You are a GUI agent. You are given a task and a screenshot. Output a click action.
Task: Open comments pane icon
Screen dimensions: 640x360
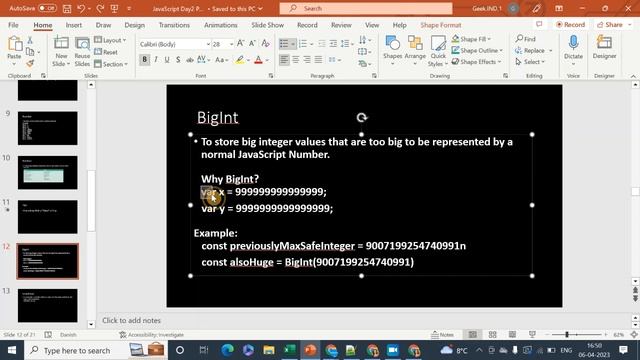[x=539, y=24]
